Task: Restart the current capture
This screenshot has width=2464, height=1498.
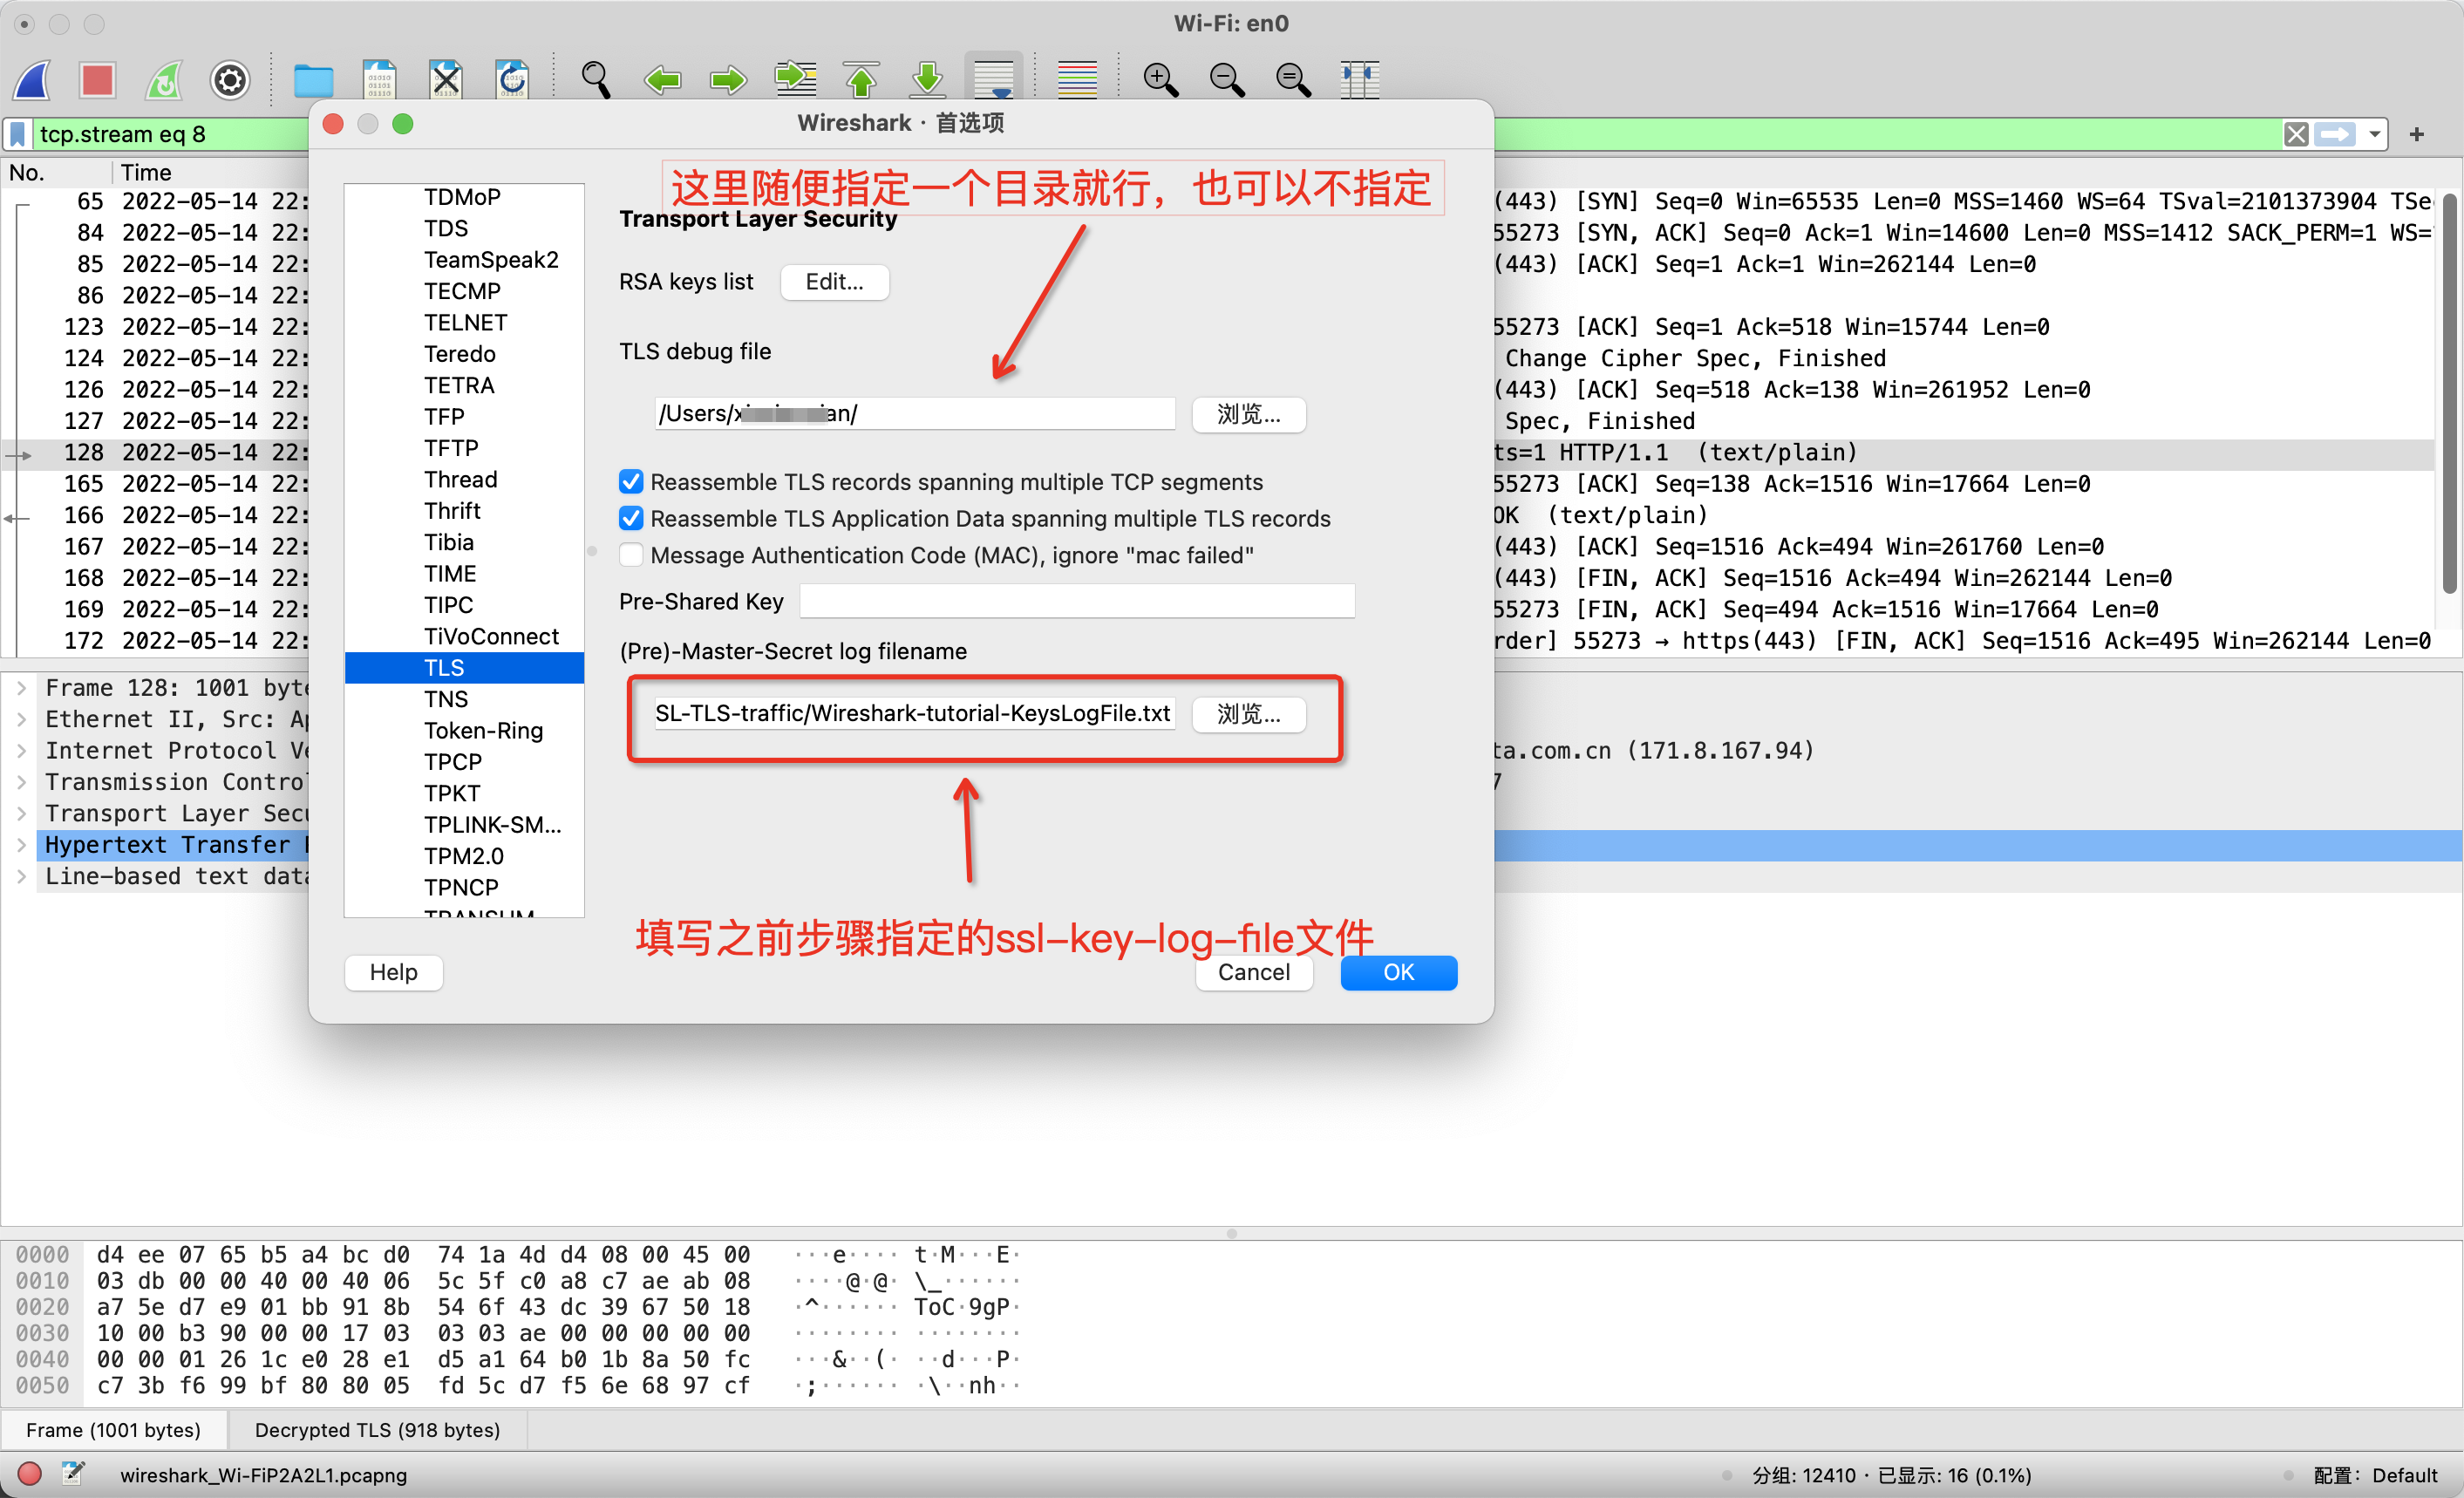Action: pos(164,80)
